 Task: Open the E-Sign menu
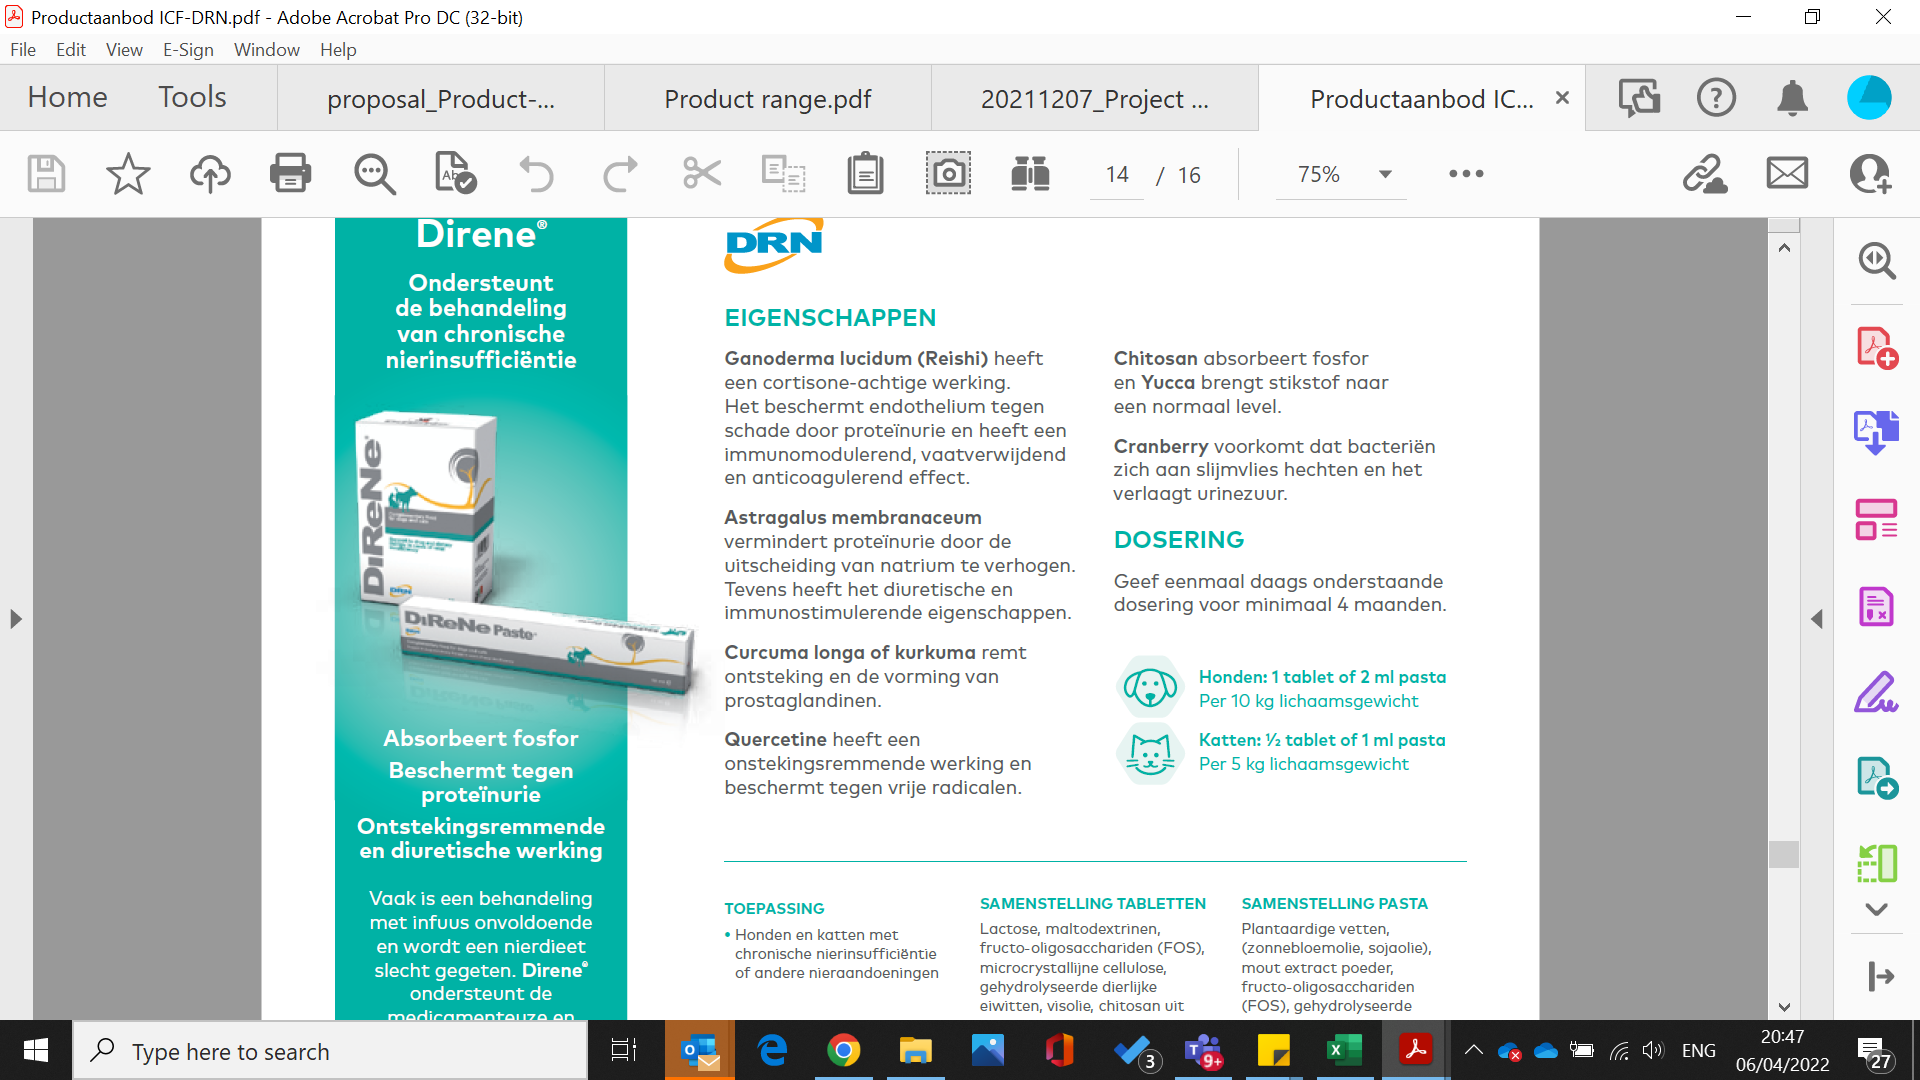(x=188, y=50)
